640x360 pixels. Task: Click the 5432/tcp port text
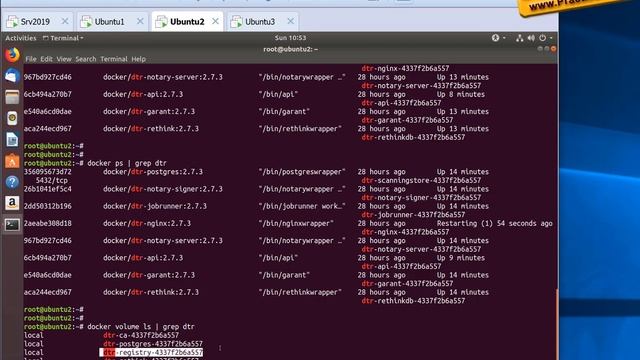coord(51,180)
